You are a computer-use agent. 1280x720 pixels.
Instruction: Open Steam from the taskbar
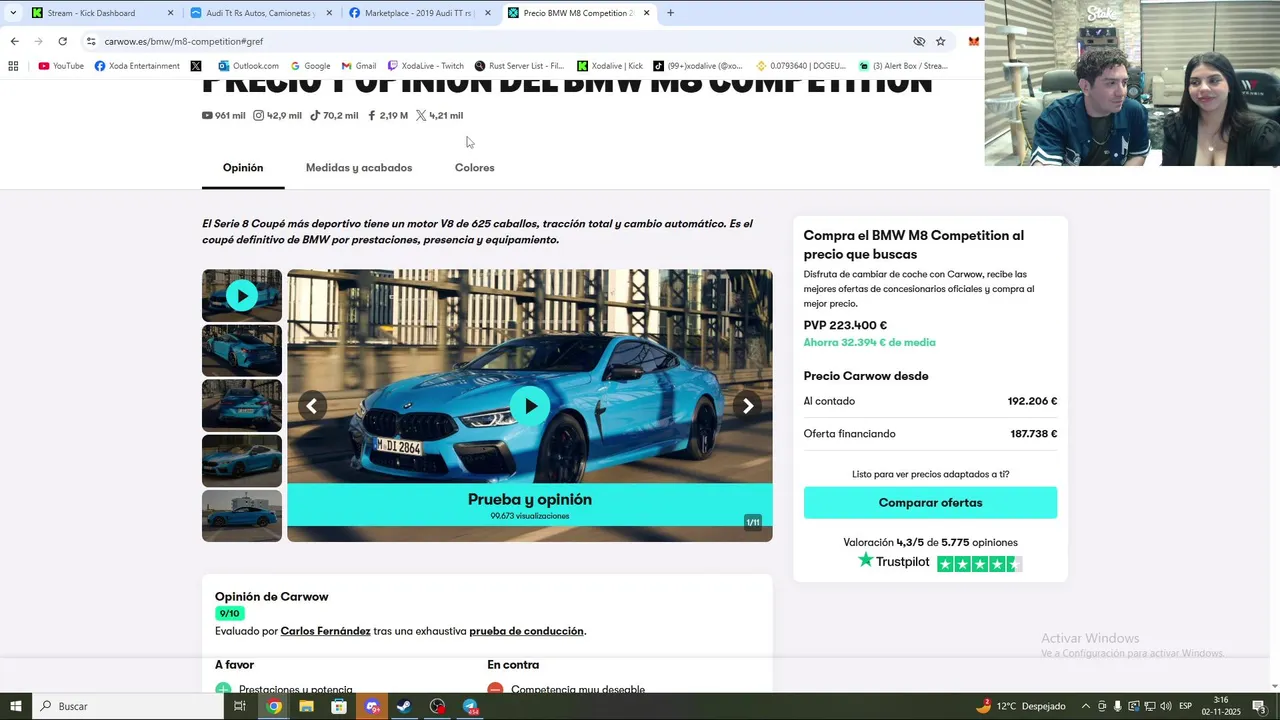pyautogui.click(x=404, y=706)
